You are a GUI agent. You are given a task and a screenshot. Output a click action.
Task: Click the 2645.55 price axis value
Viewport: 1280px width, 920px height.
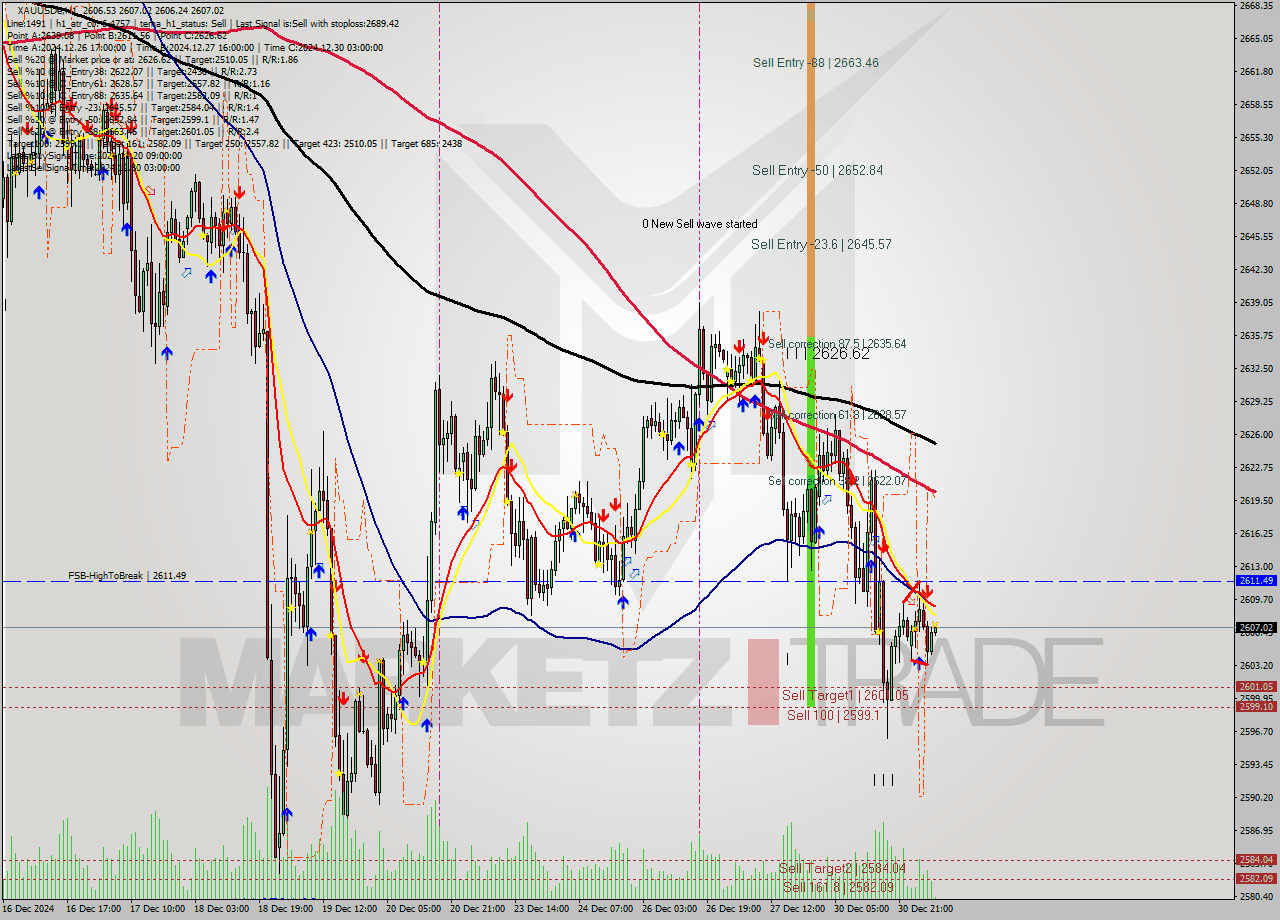[x=1255, y=236]
